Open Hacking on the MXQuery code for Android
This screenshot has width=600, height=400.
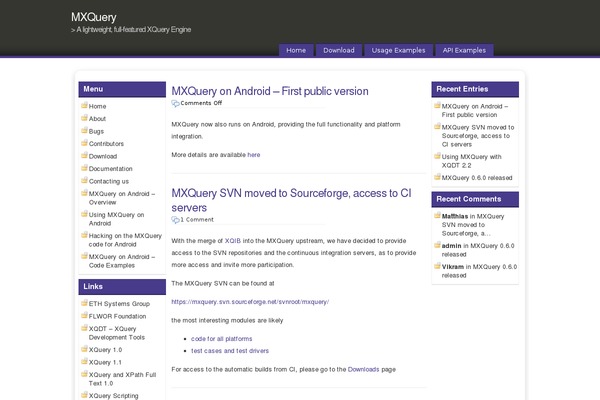coord(125,240)
